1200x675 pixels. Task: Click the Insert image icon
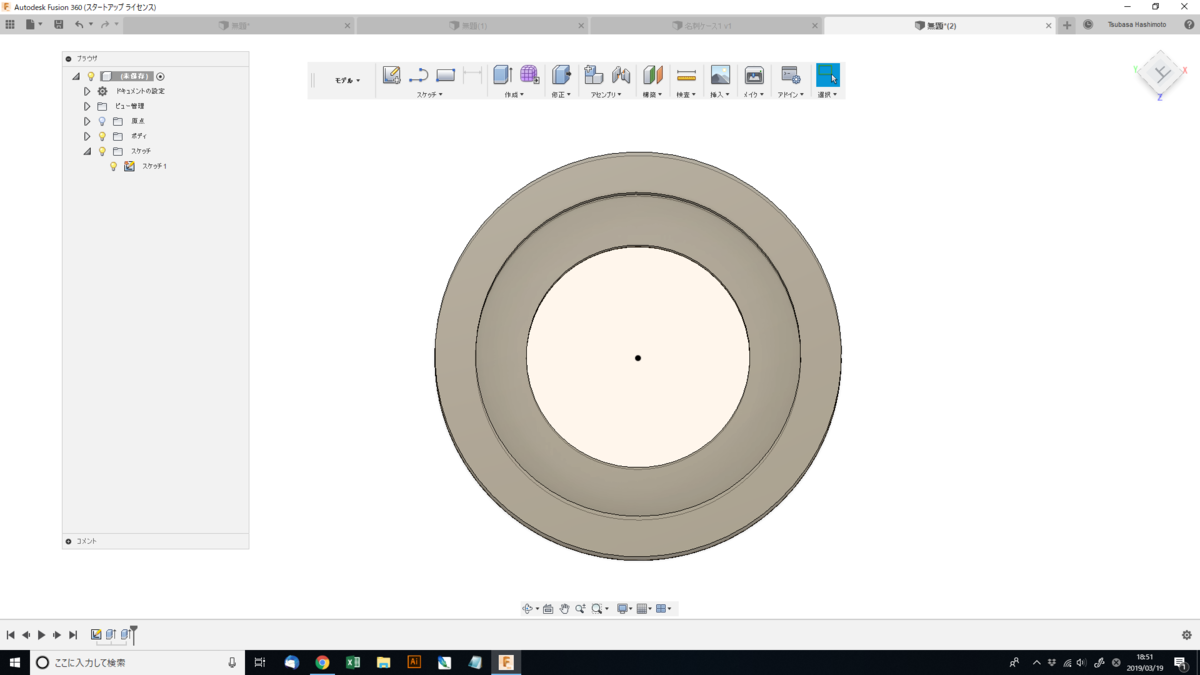720,75
